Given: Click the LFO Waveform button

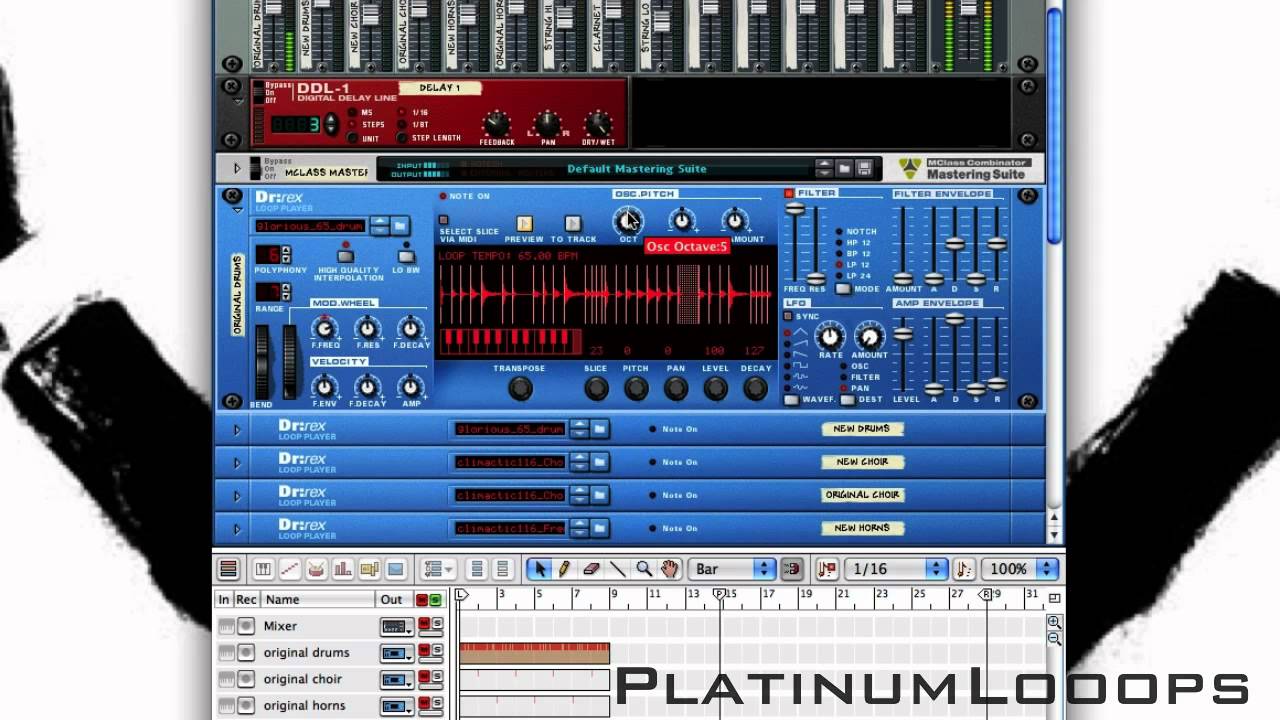Looking at the screenshot, I should coord(791,400).
